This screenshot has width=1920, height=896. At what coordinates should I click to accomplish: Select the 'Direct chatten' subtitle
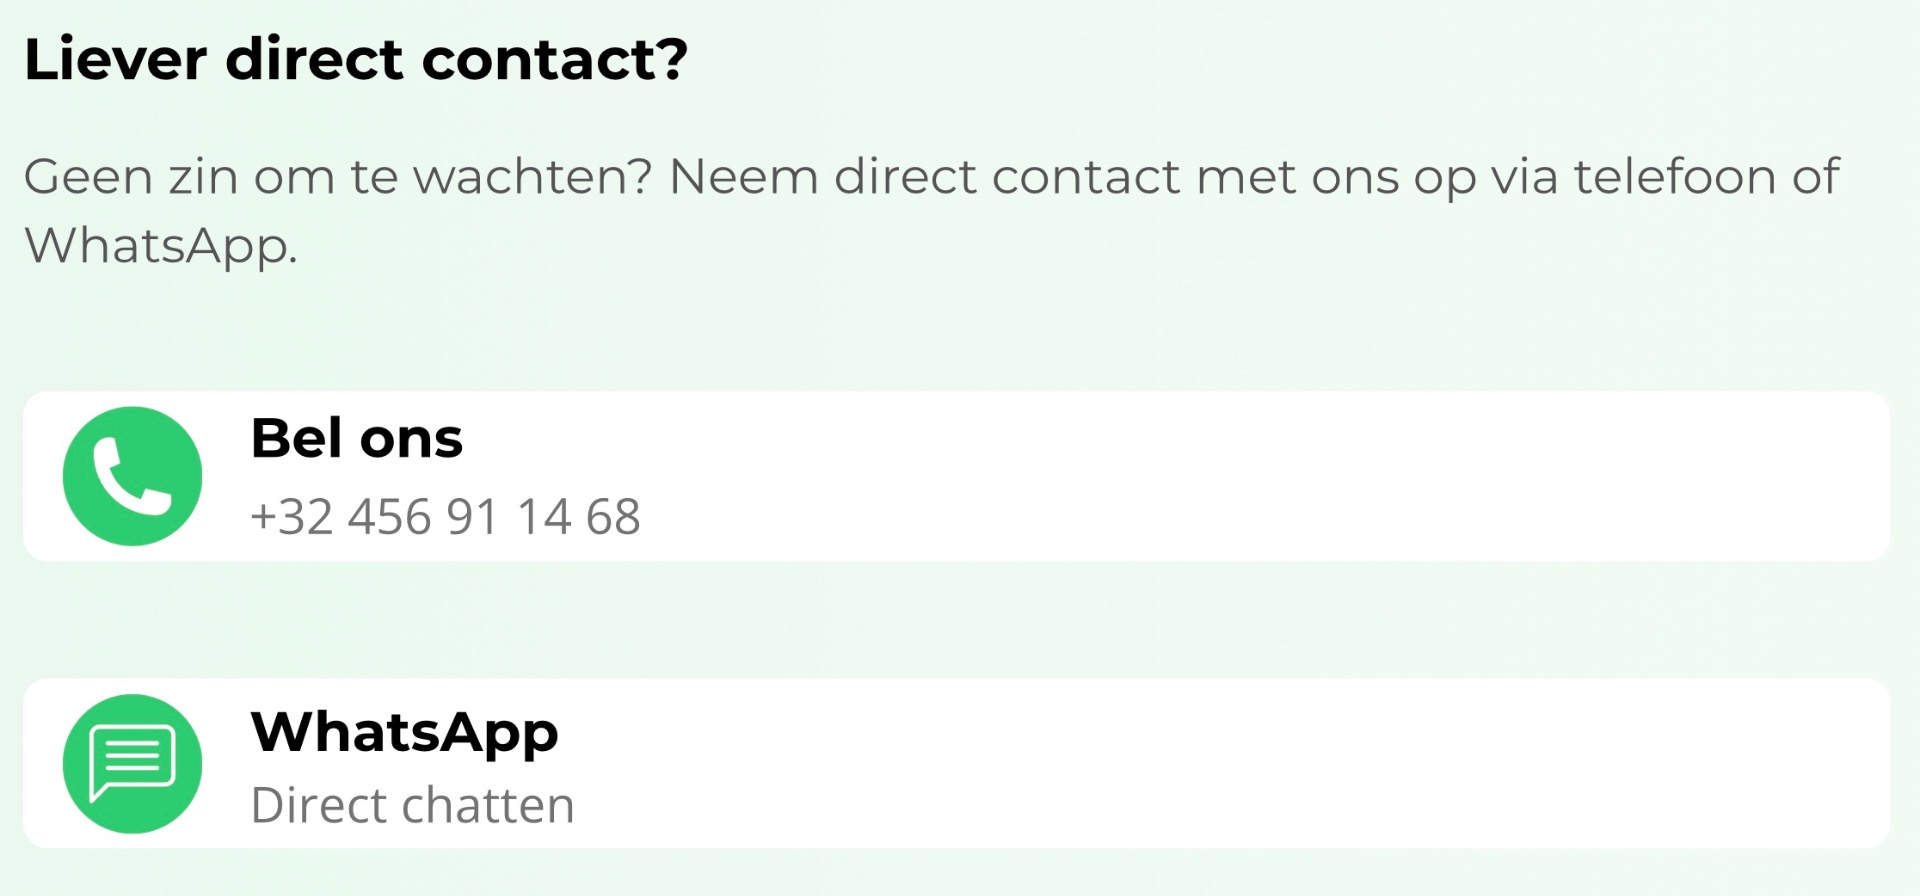412,806
